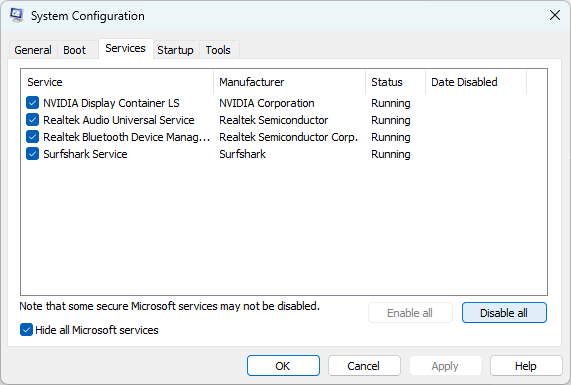571x385 pixels.
Task: Switch to the General tab
Action: (x=33, y=50)
